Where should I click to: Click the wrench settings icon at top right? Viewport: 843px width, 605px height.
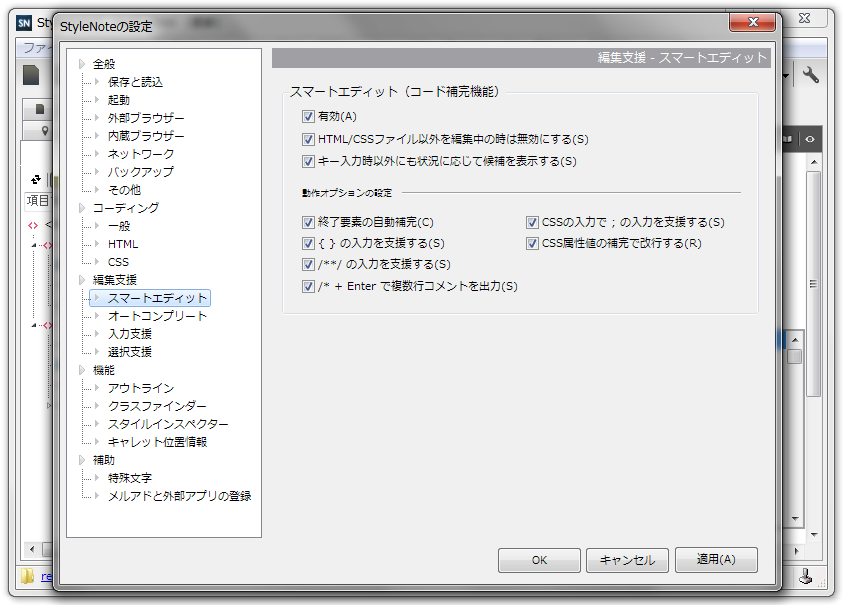click(812, 75)
